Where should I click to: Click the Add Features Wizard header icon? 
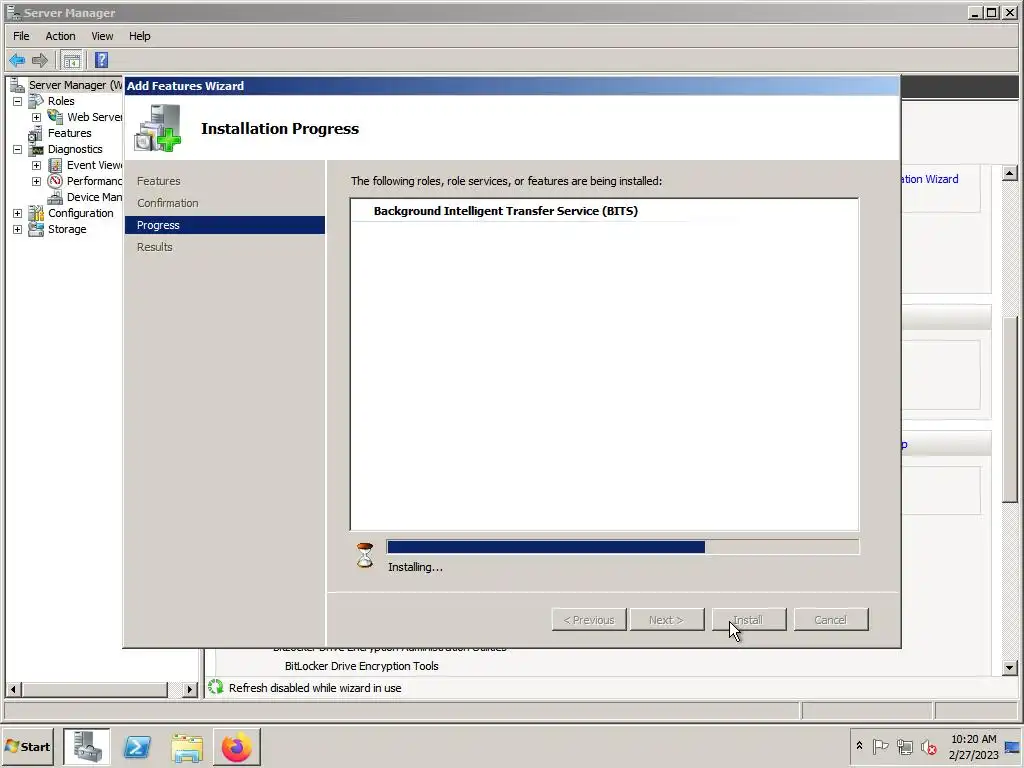click(157, 128)
